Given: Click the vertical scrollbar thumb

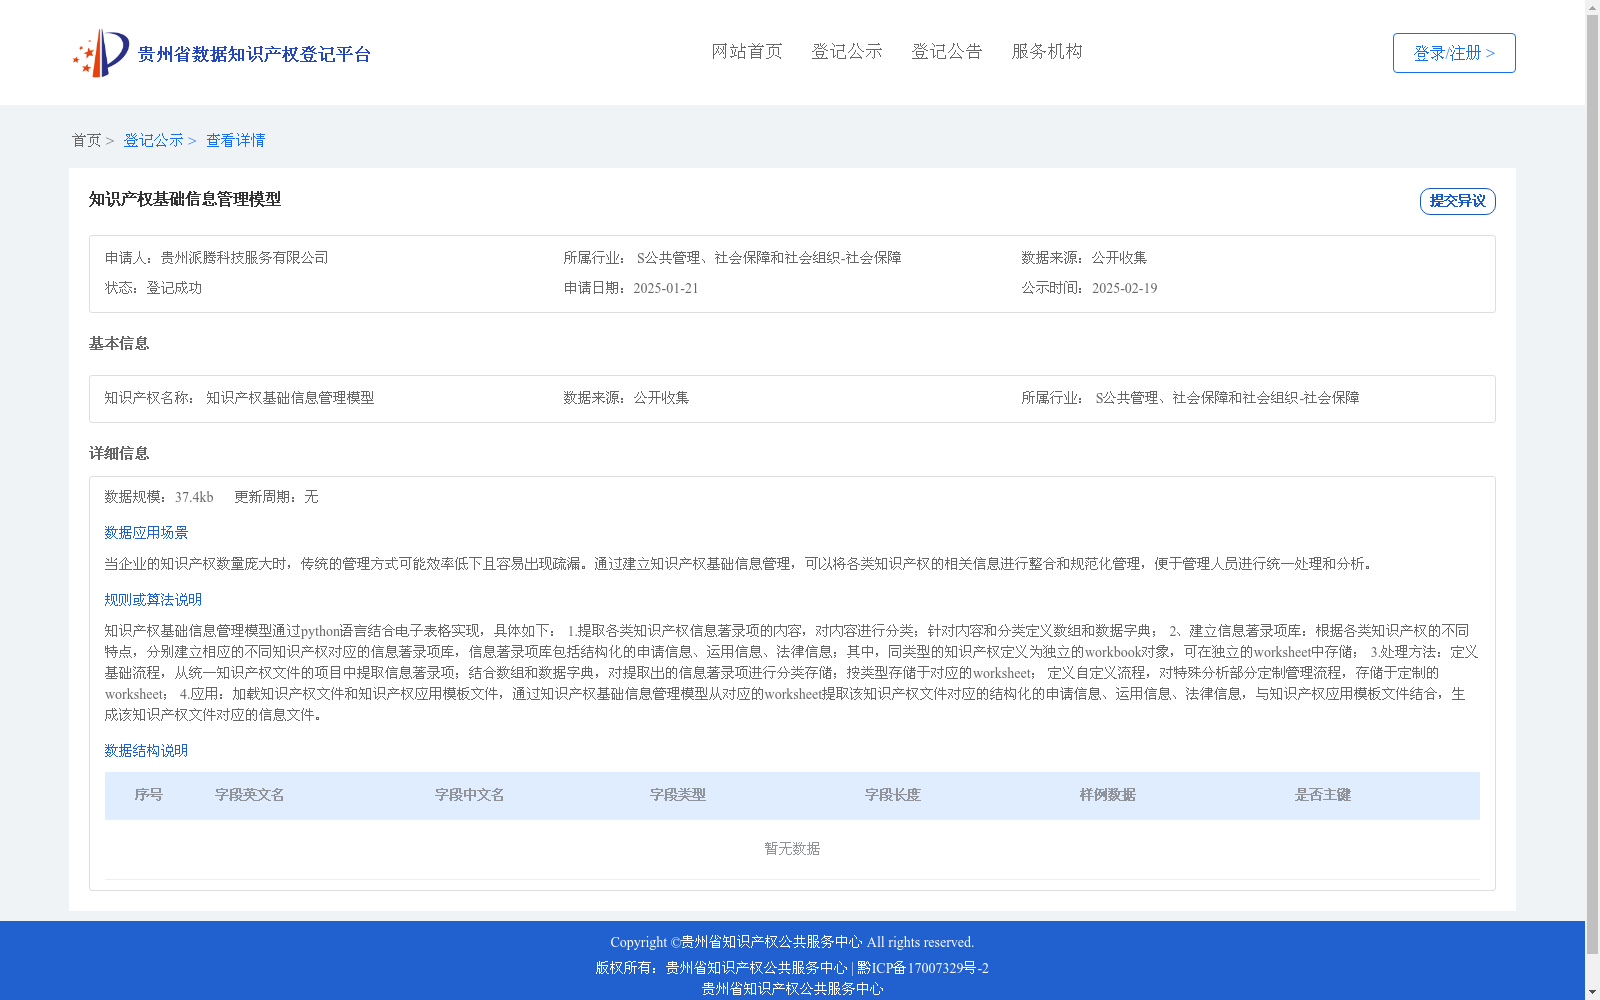Looking at the screenshot, I should 1592,485.
